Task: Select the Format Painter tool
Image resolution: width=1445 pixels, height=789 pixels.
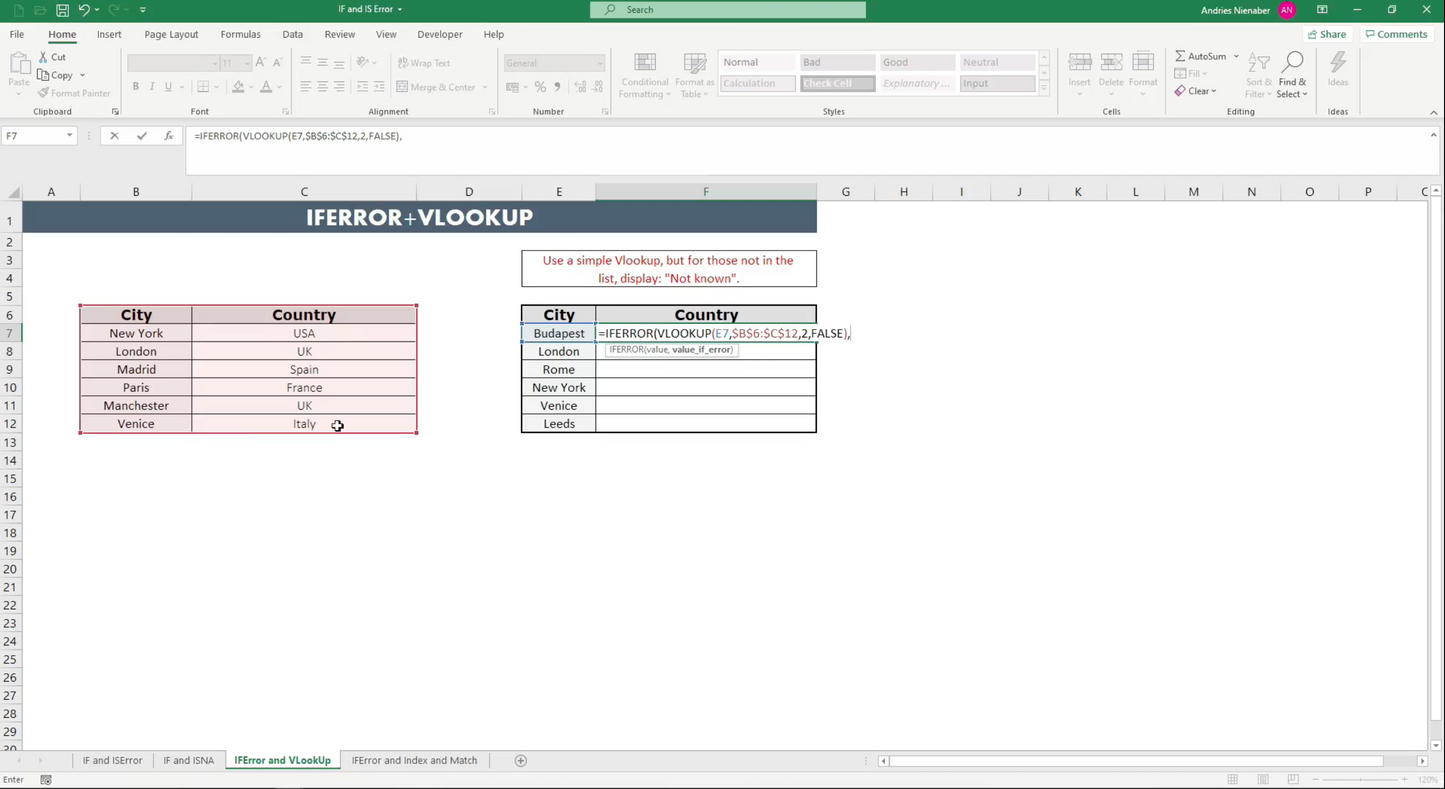Action: pos(74,92)
